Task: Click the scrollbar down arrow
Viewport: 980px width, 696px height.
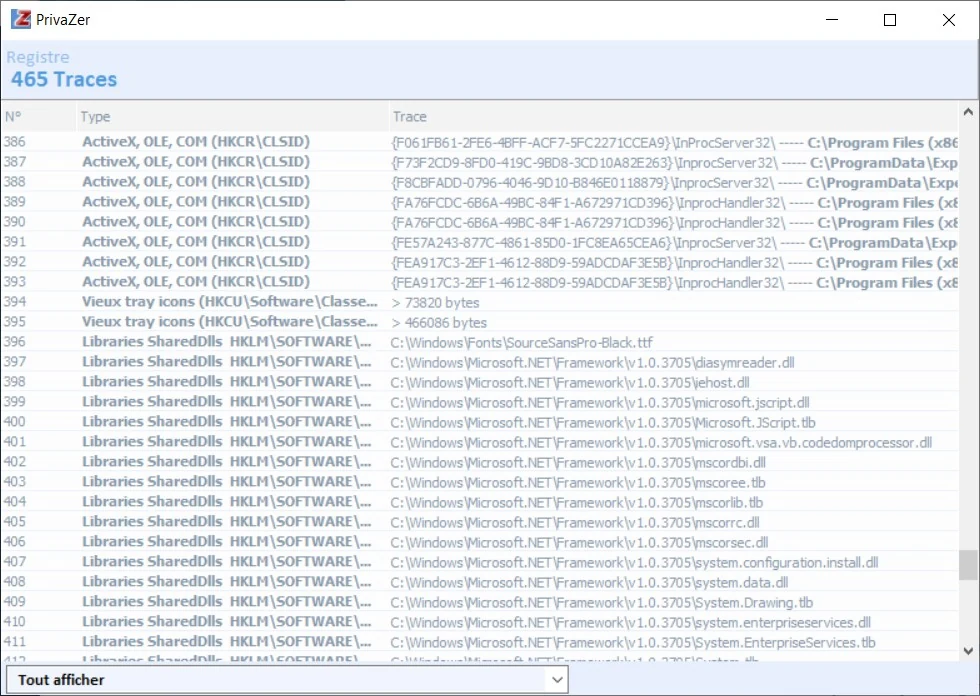Action: pos(968,651)
